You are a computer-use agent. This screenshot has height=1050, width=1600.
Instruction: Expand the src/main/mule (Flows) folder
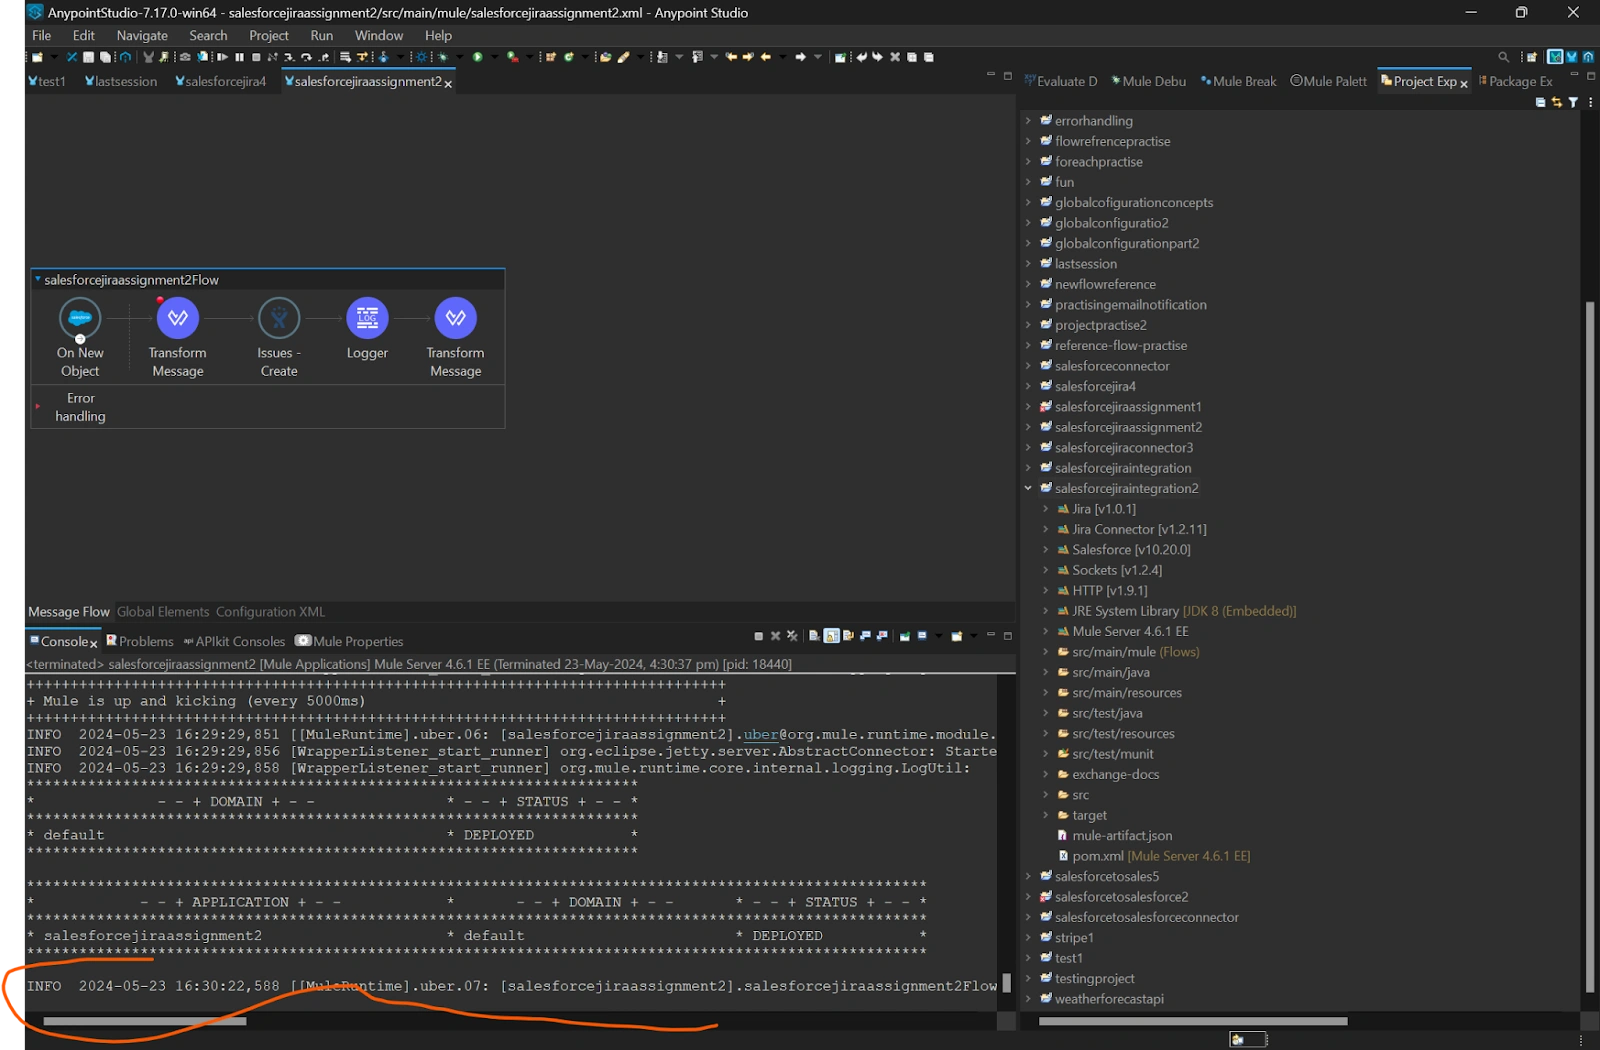click(1046, 652)
